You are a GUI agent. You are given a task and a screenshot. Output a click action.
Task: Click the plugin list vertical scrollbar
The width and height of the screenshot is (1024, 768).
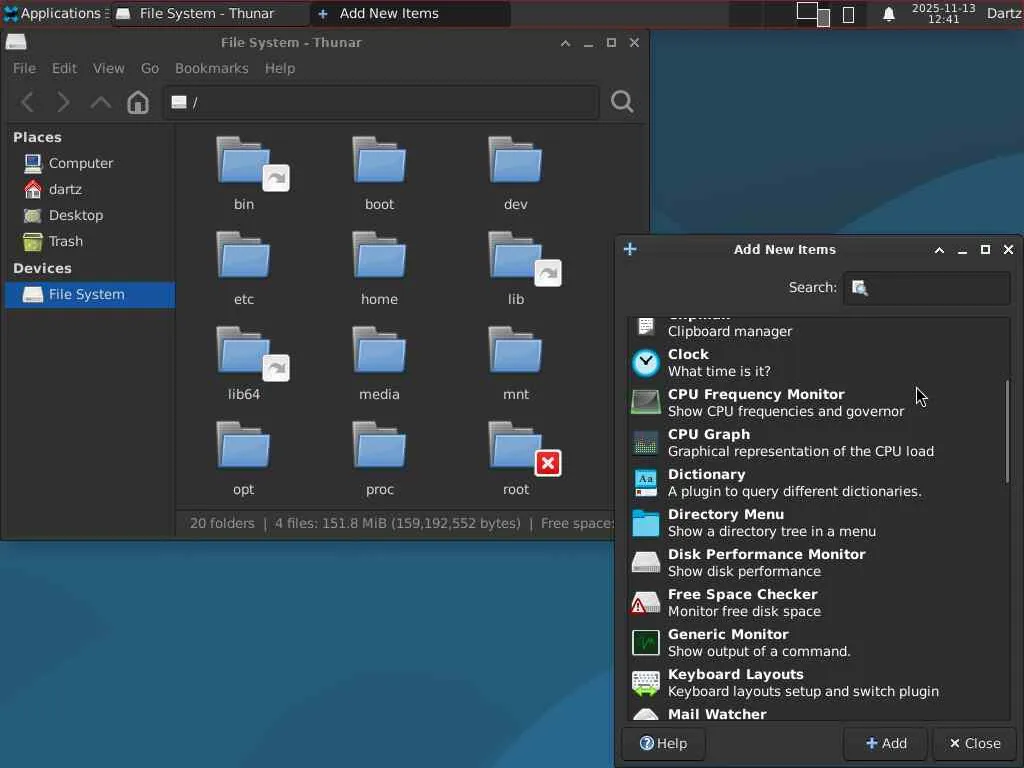click(x=1007, y=432)
